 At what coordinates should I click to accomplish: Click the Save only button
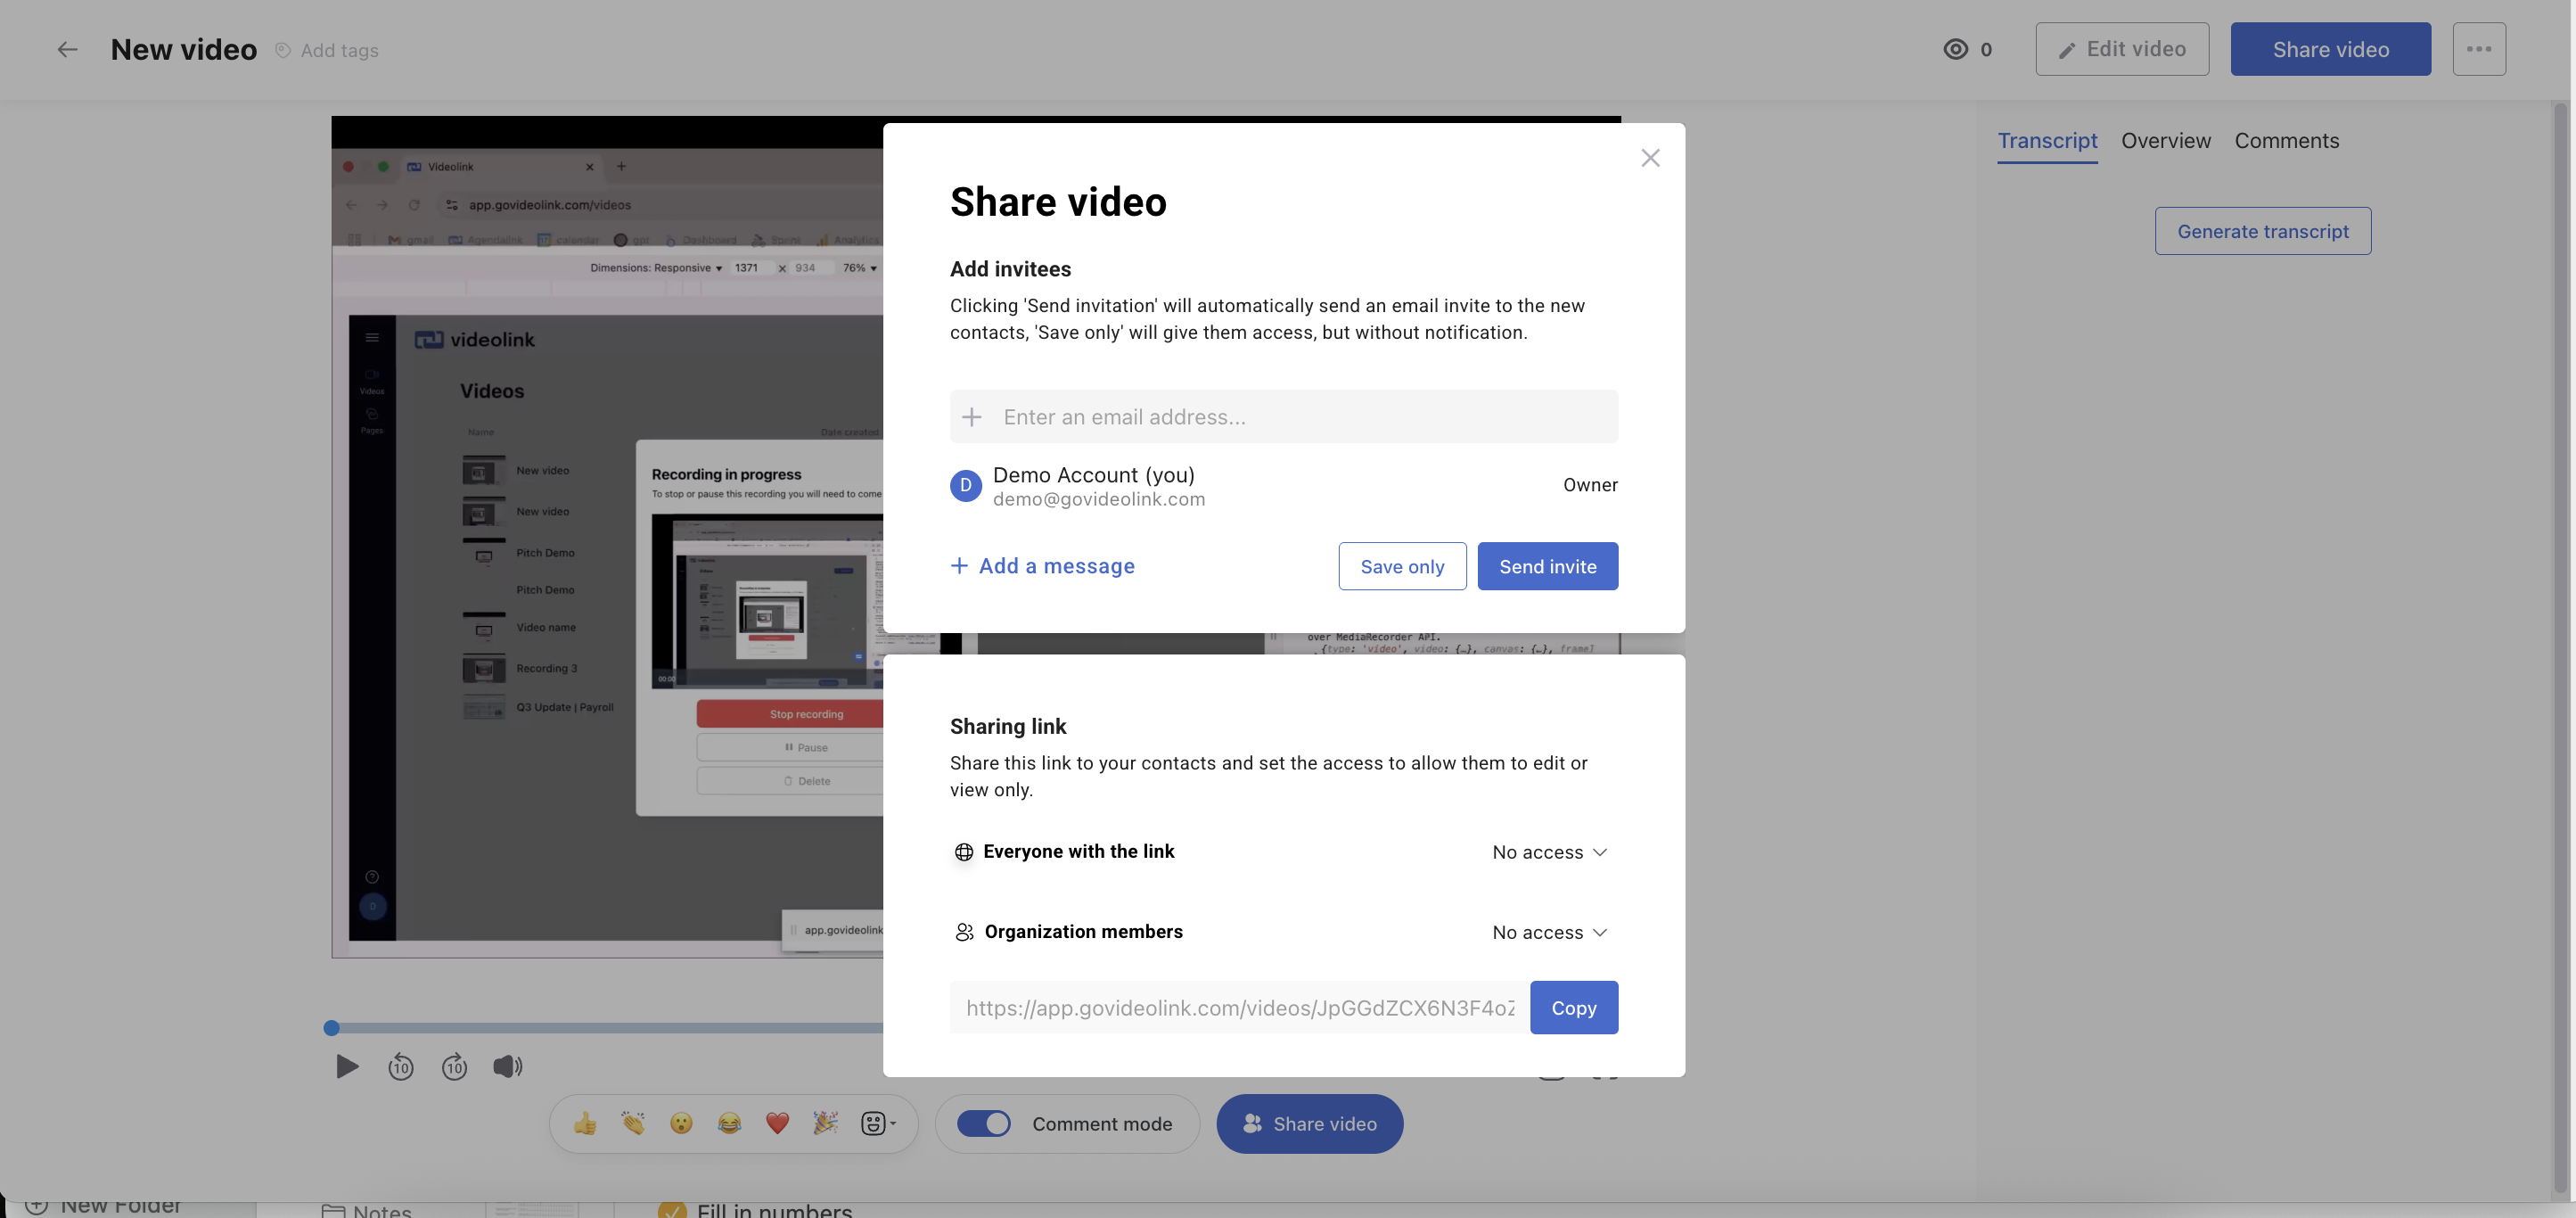(1401, 567)
